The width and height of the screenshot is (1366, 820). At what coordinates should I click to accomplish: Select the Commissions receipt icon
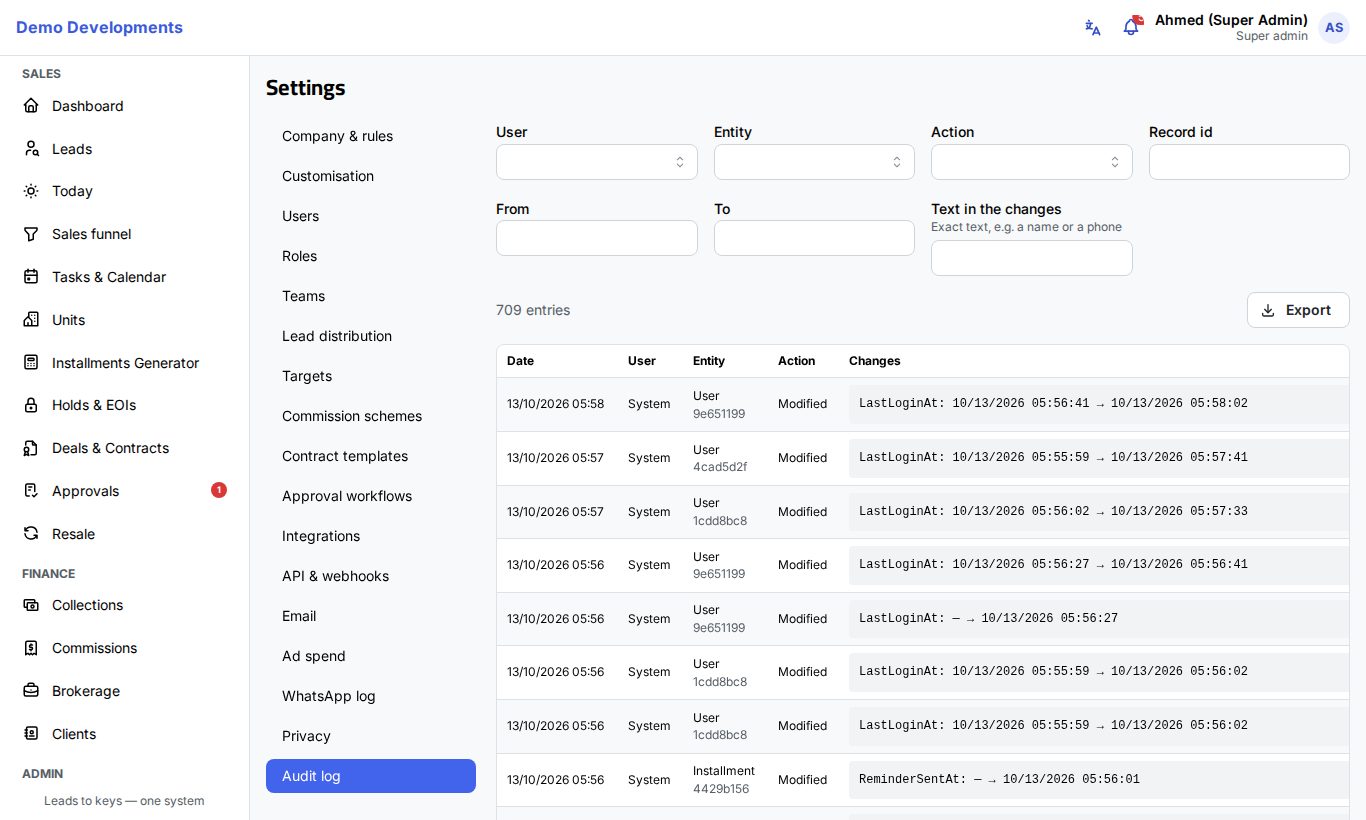click(x=31, y=648)
